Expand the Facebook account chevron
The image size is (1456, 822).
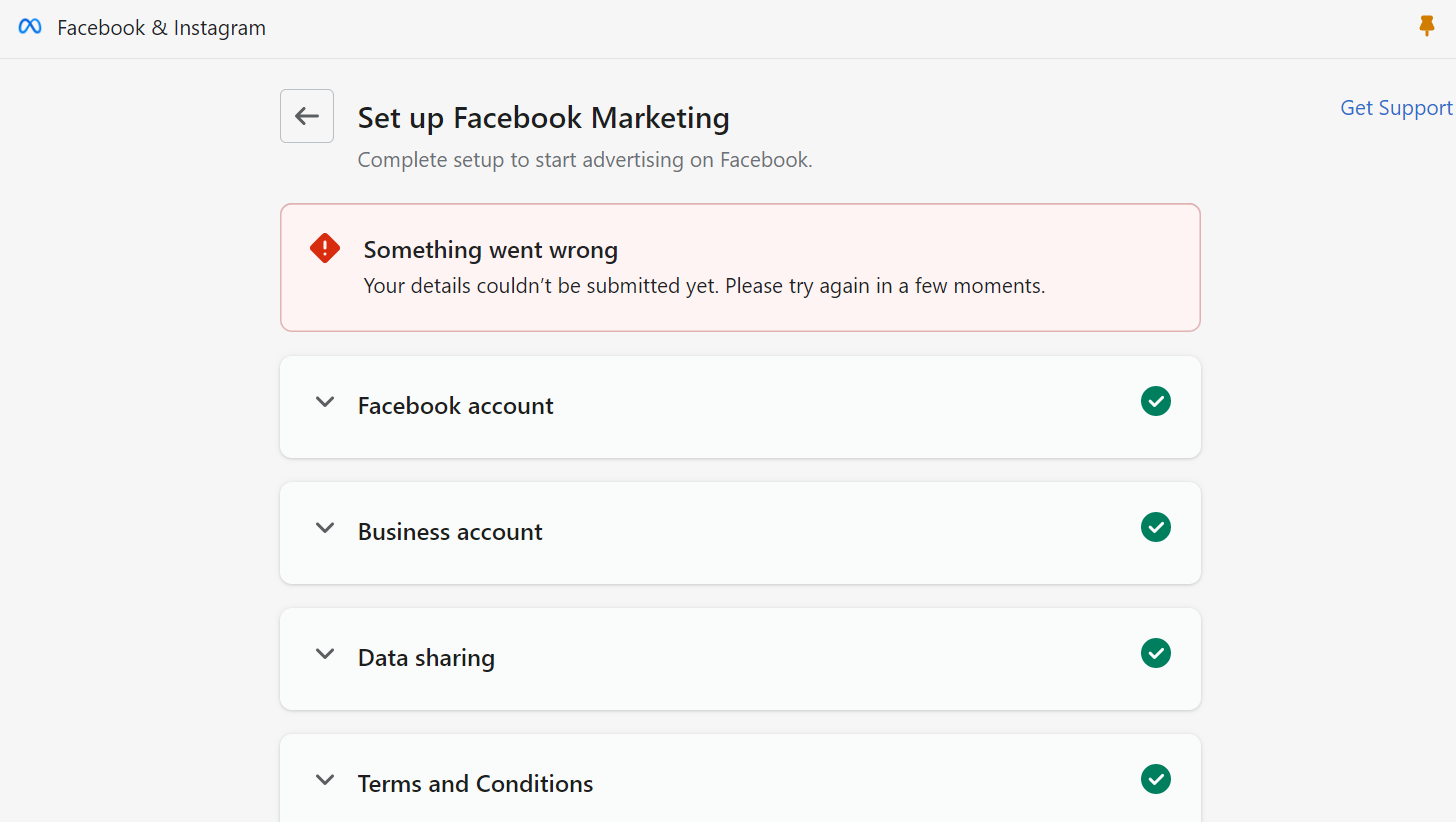325,402
